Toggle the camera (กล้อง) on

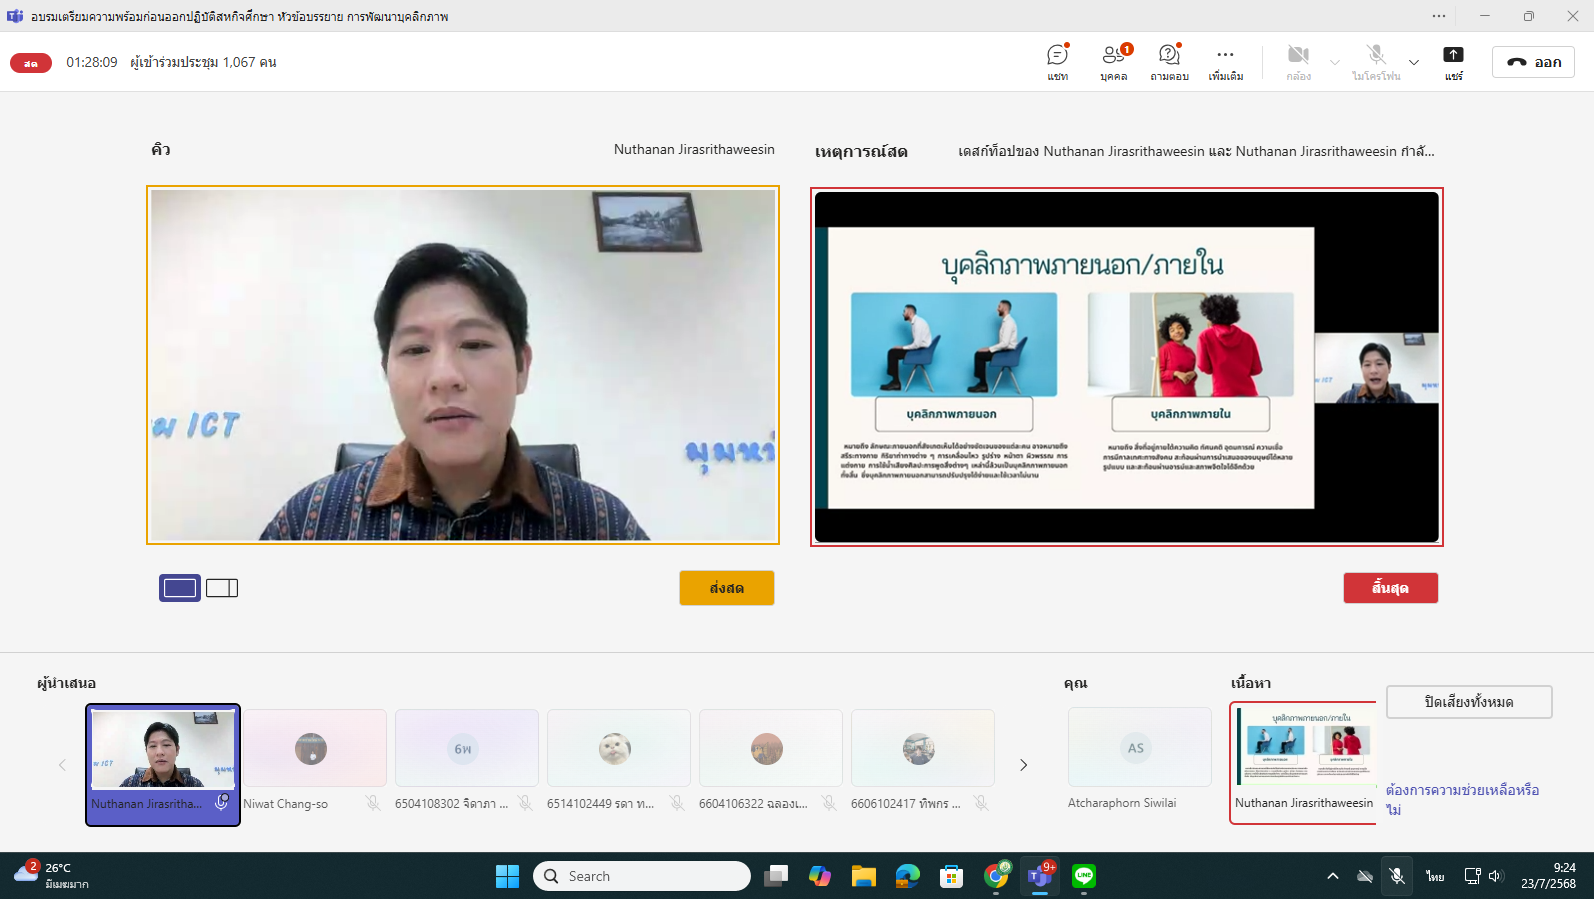[x=1298, y=61]
